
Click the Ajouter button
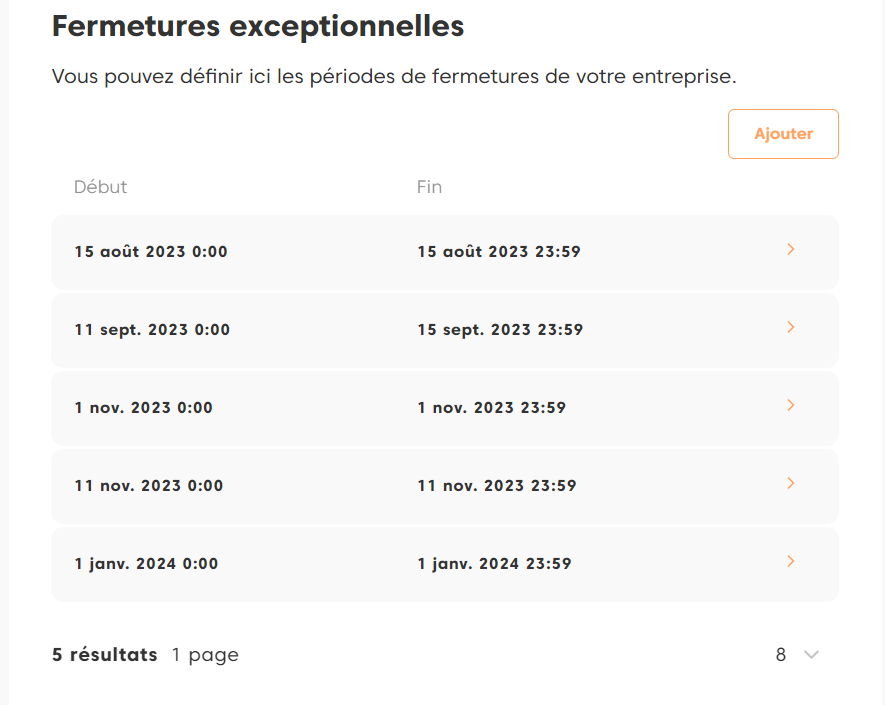point(783,134)
